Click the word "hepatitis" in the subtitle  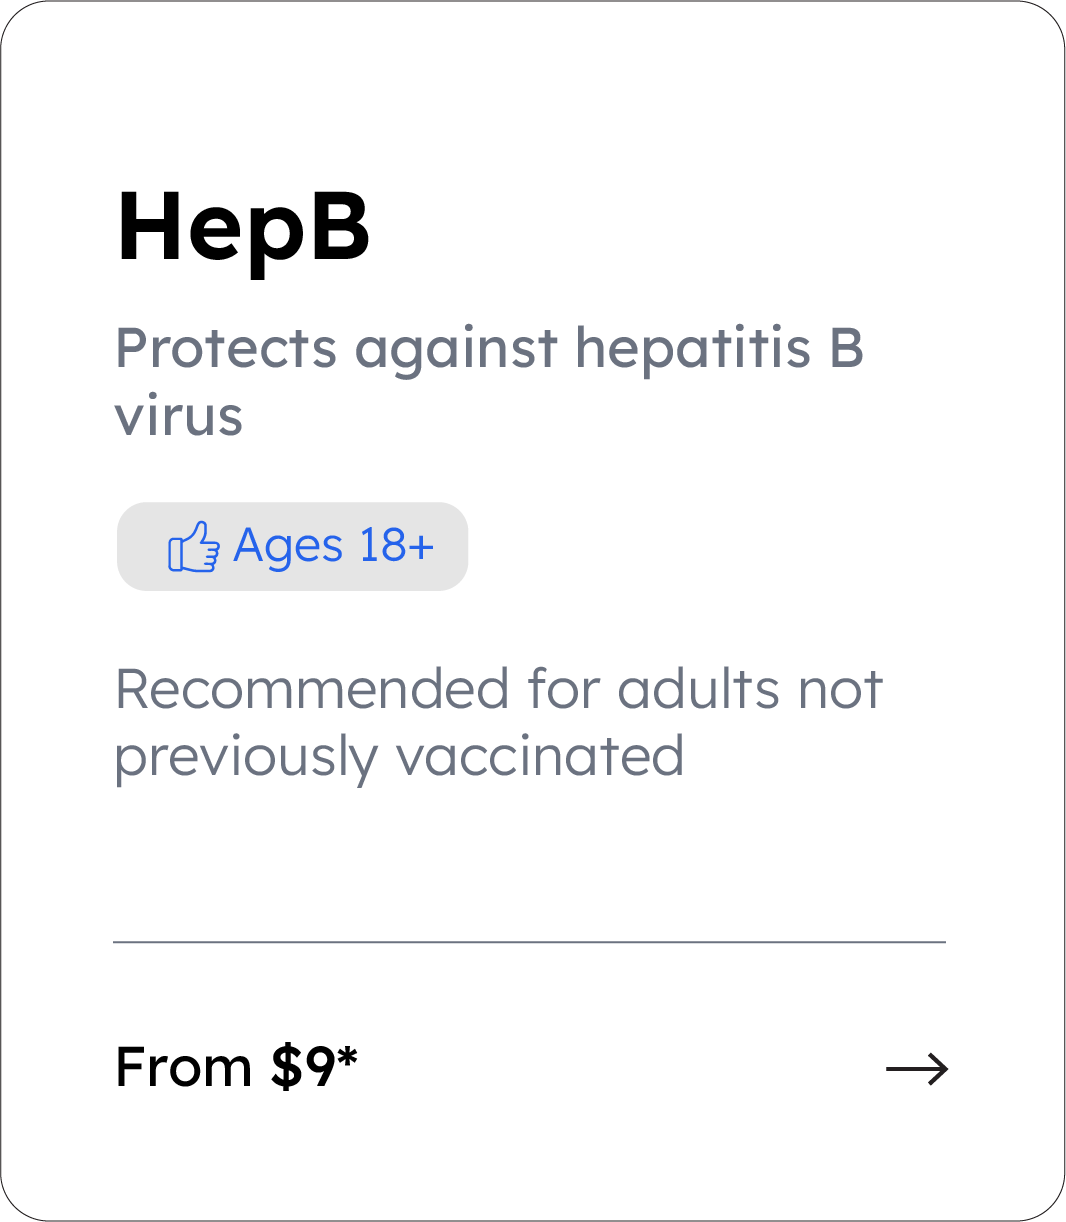pyautogui.click(x=692, y=348)
